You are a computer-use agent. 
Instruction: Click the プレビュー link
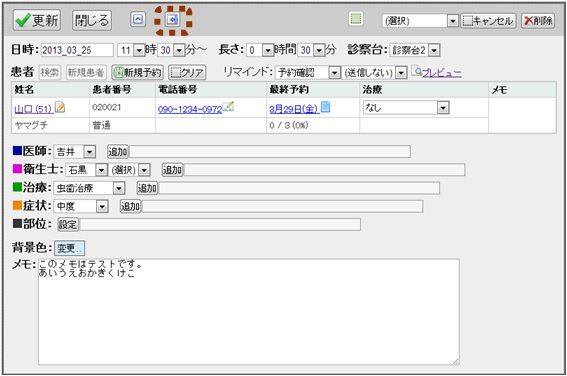[442, 73]
